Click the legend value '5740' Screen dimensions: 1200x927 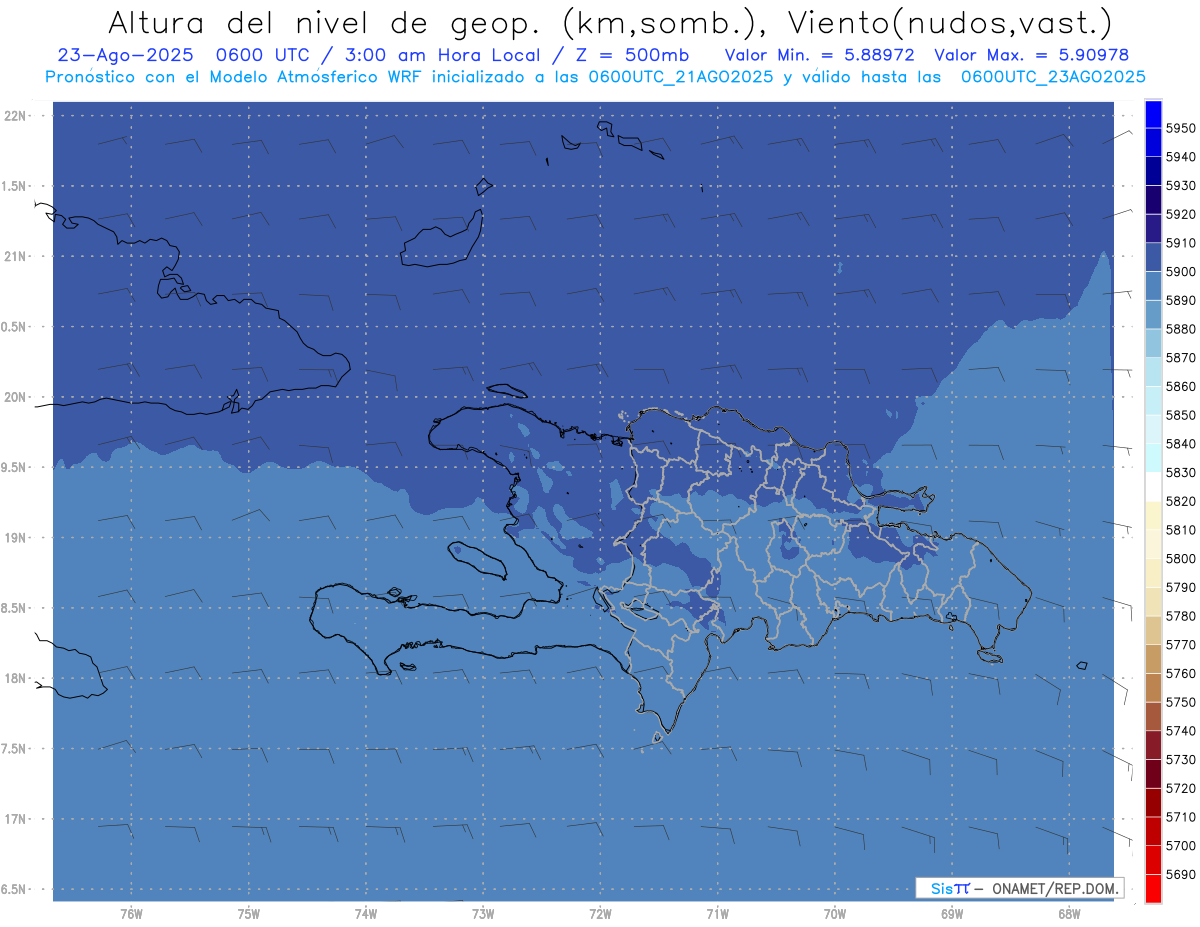(x=1180, y=731)
